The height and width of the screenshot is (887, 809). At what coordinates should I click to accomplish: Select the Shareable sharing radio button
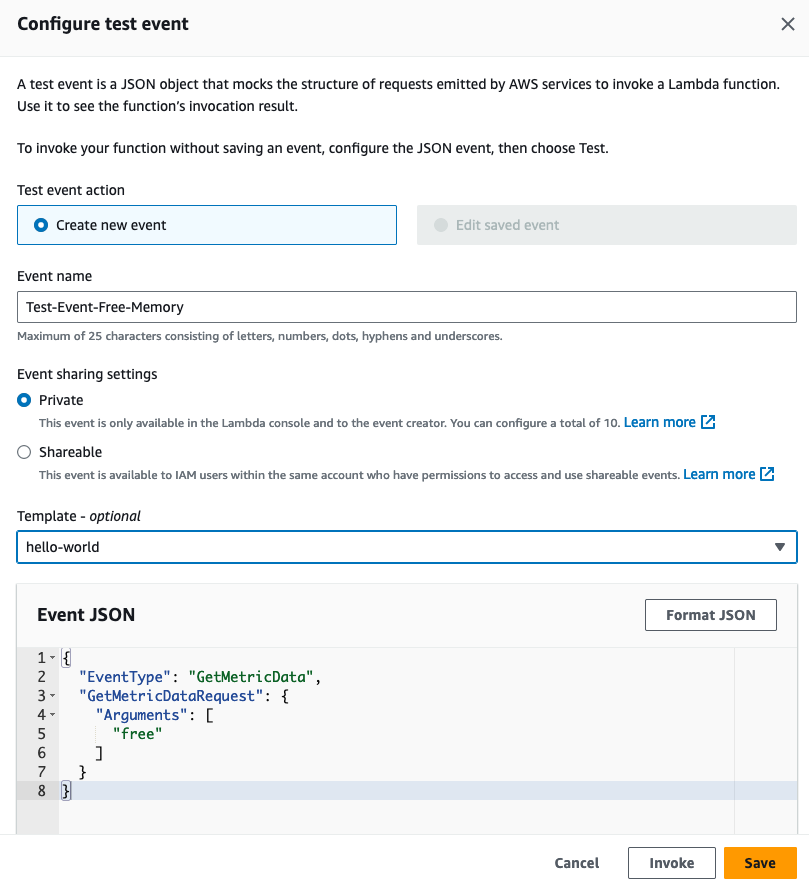tap(24, 452)
